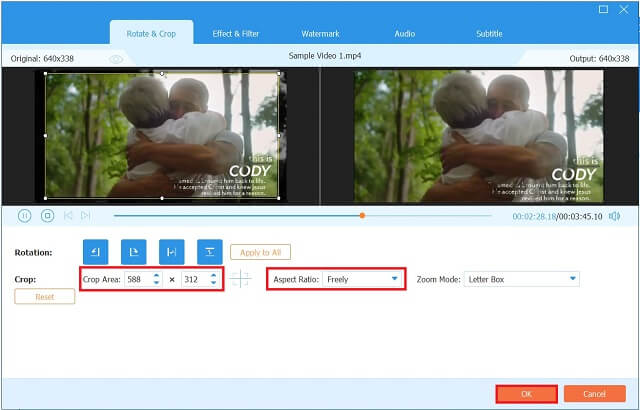The width and height of the screenshot is (640, 410).
Task: Click the center crop crosshair icon
Action: point(241,280)
